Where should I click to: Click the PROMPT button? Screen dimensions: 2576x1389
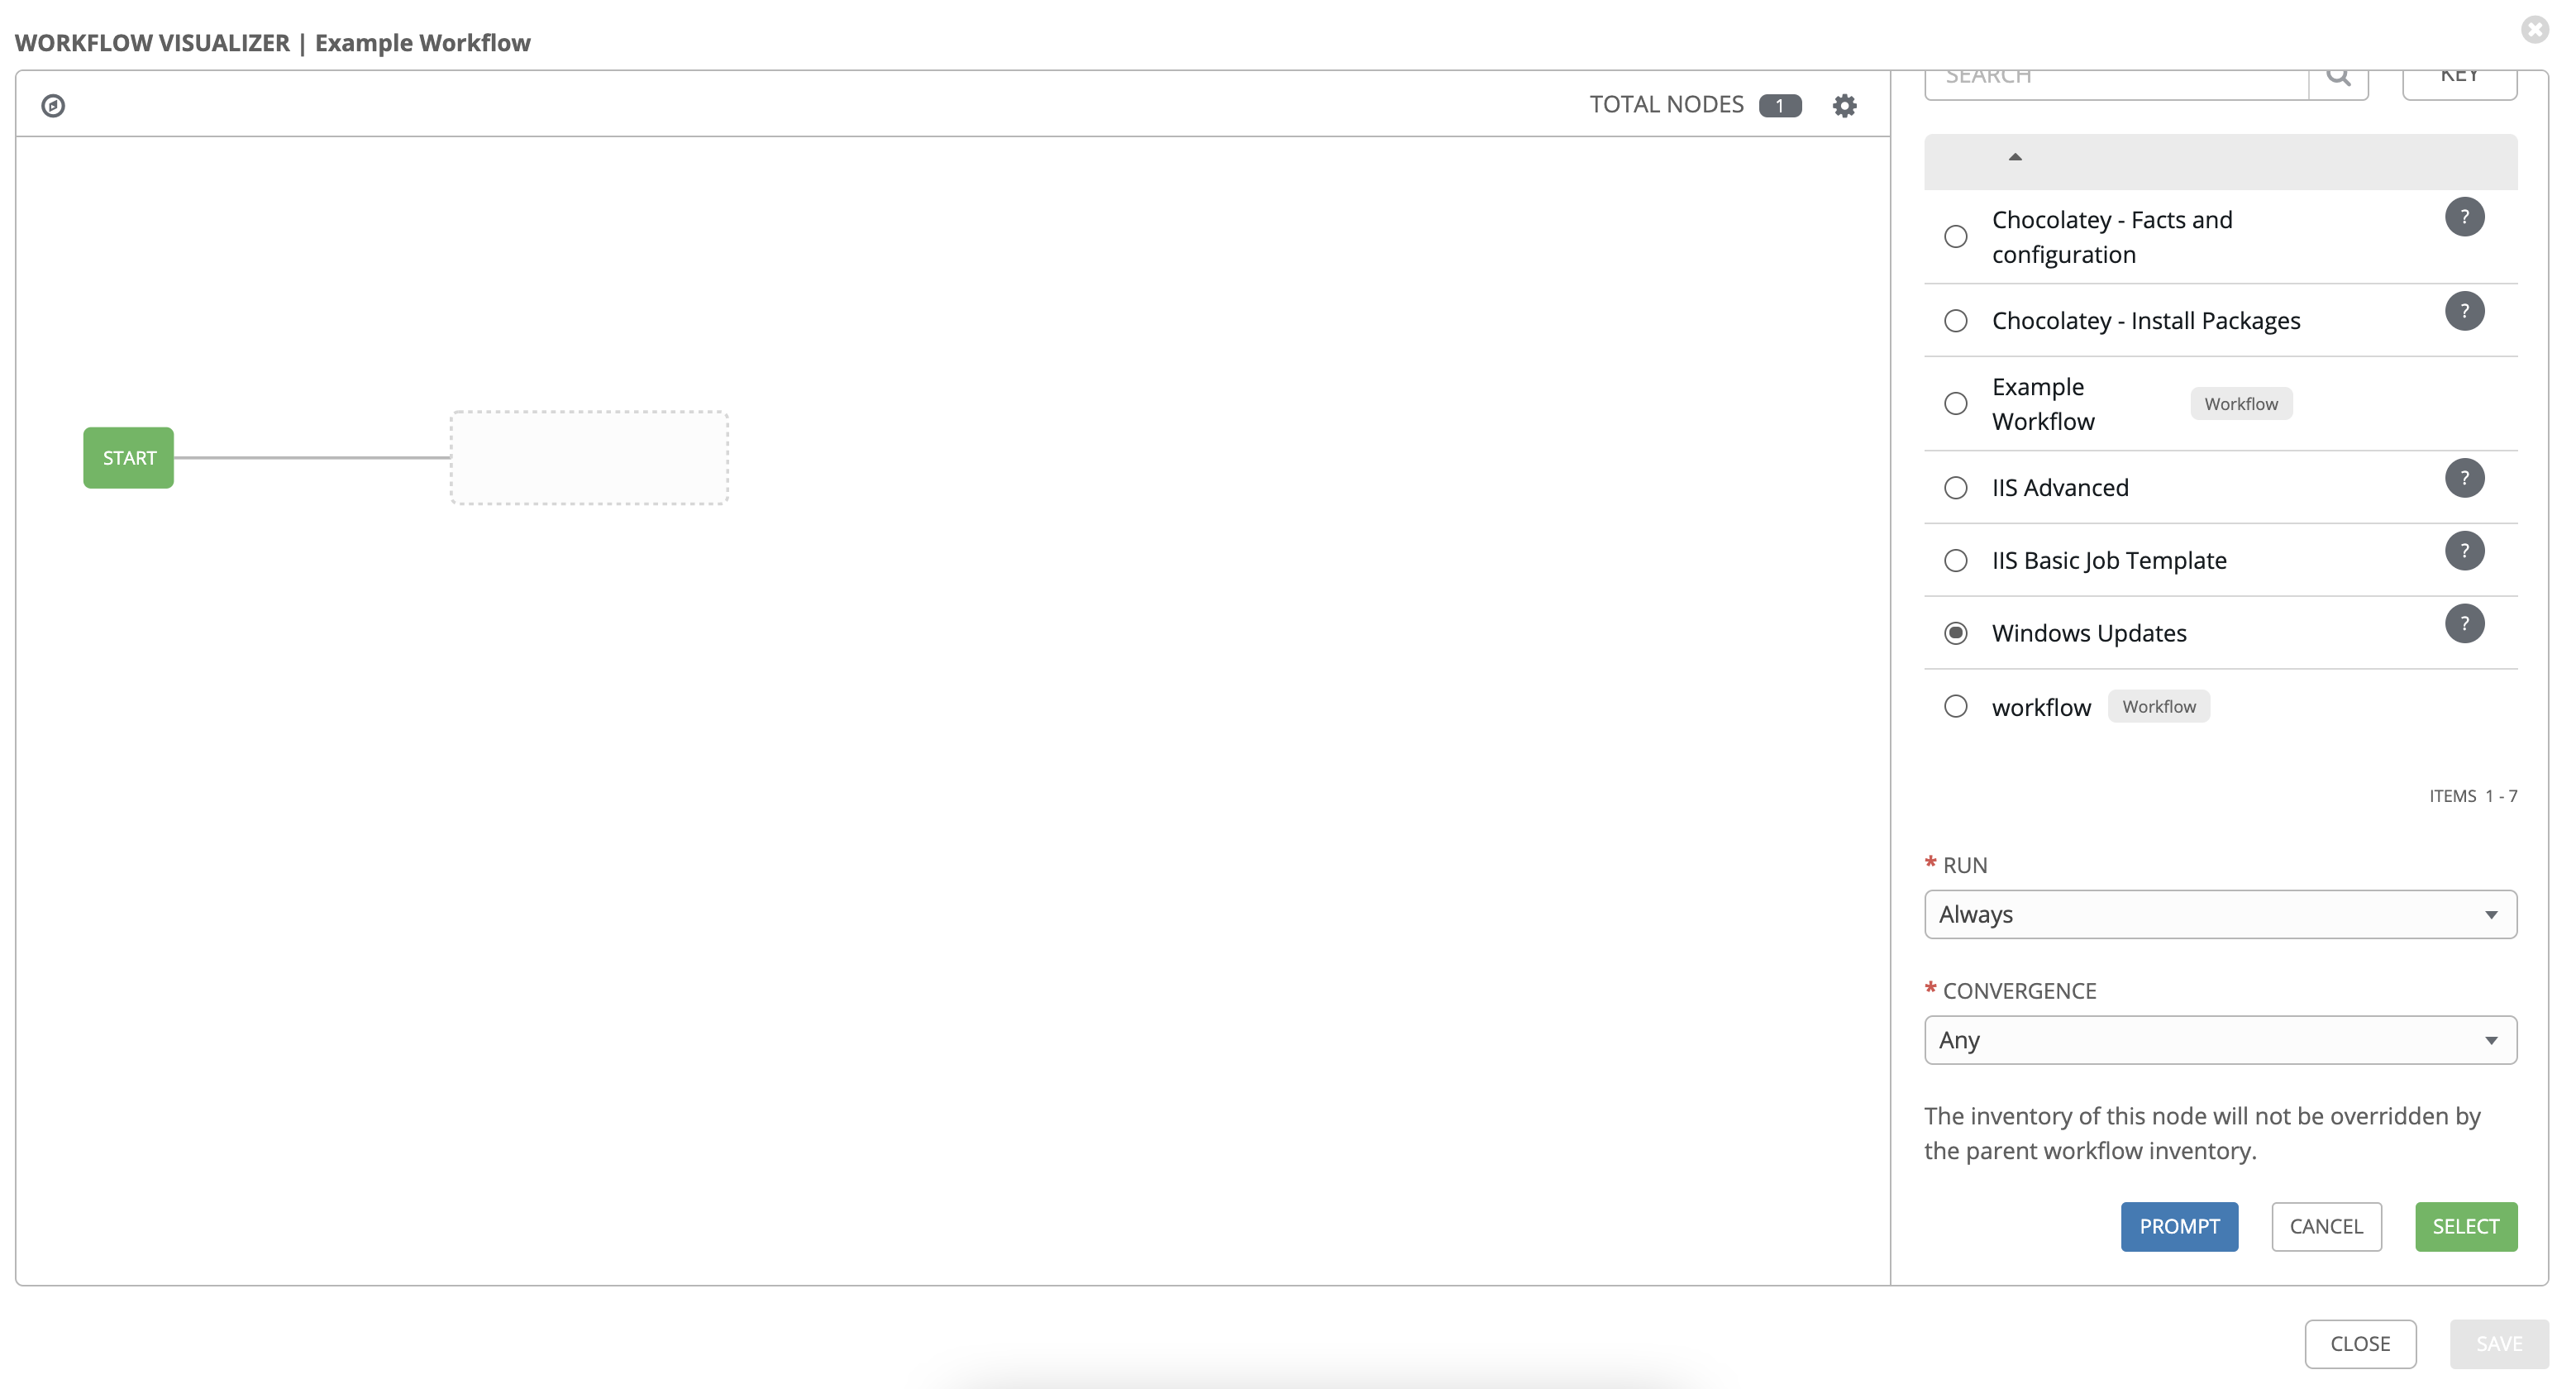click(2179, 1227)
